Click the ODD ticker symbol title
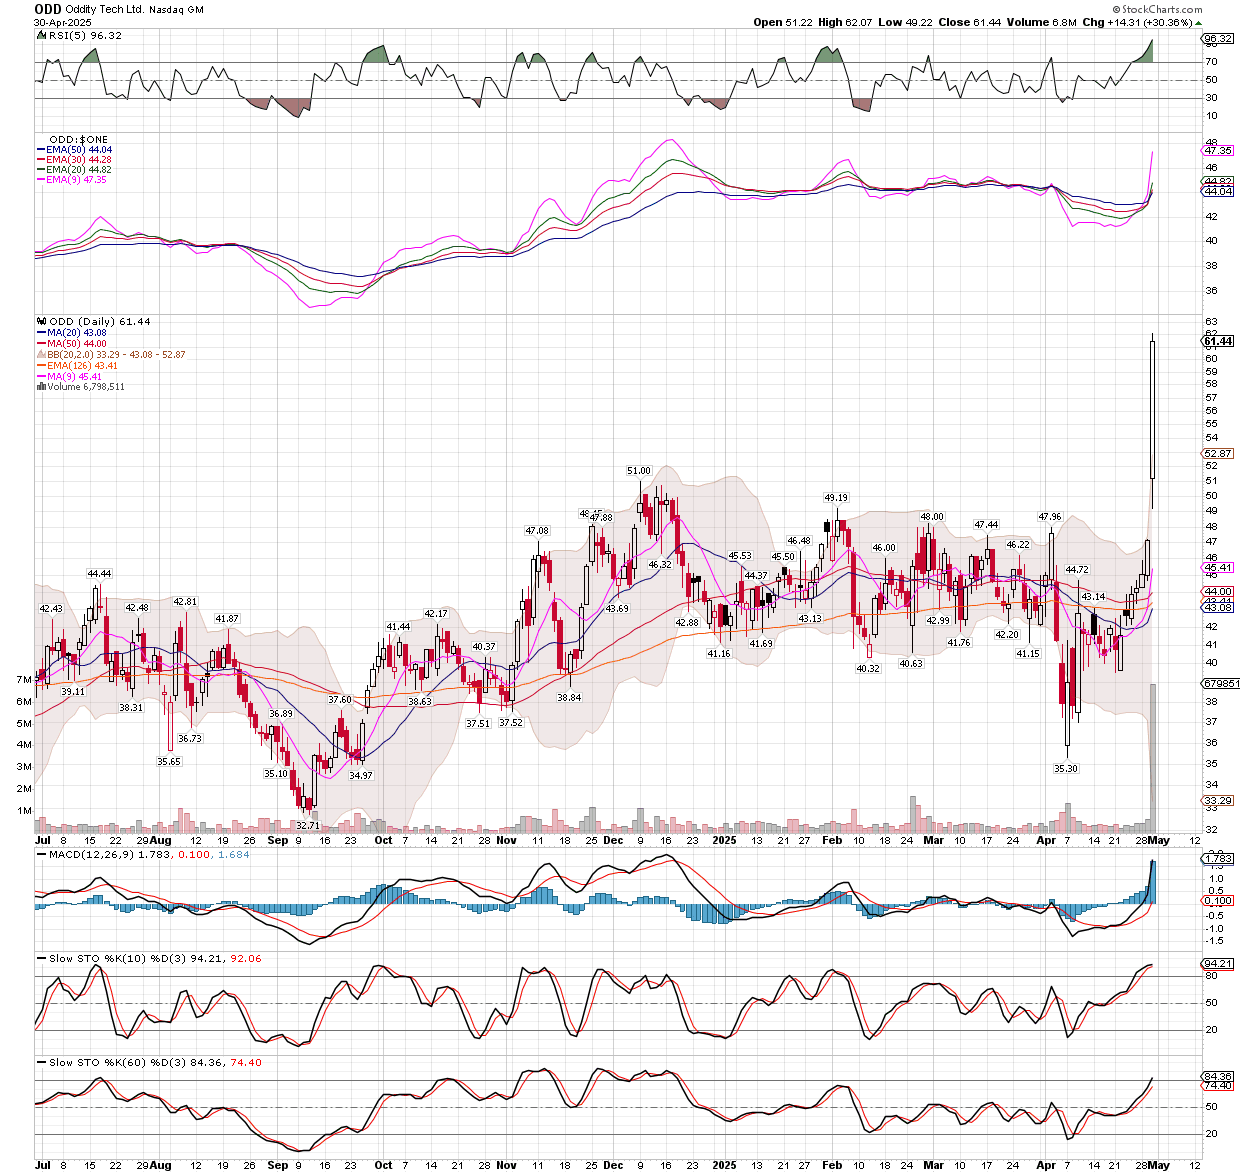Image resolution: width=1240 pixels, height=1173 pixels. click(48, 9)
